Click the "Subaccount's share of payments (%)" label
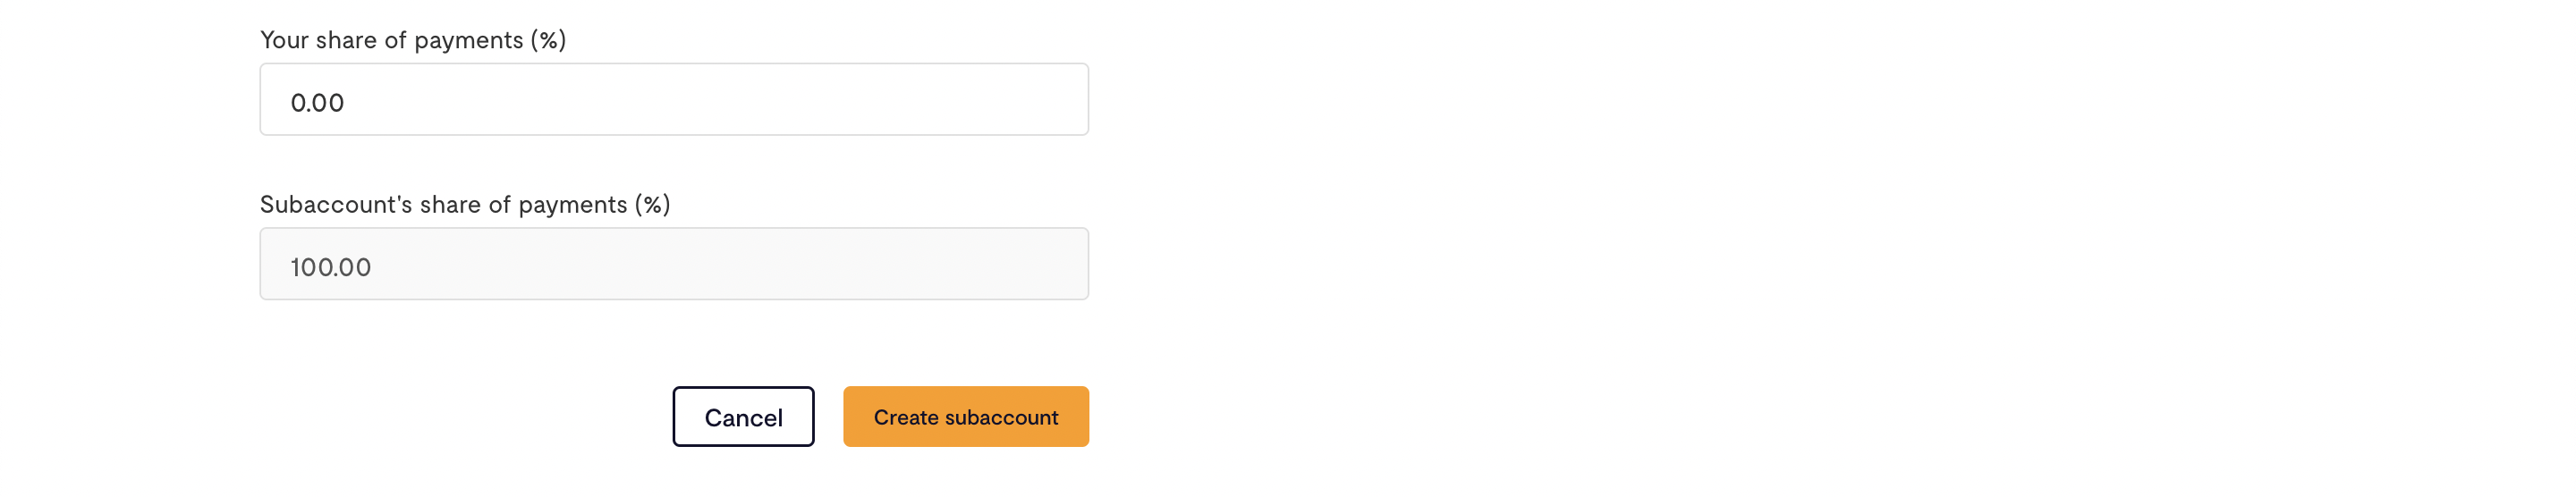Image resolution: width=2576 pixels, height=497 pixels. [x=464, y=204]
